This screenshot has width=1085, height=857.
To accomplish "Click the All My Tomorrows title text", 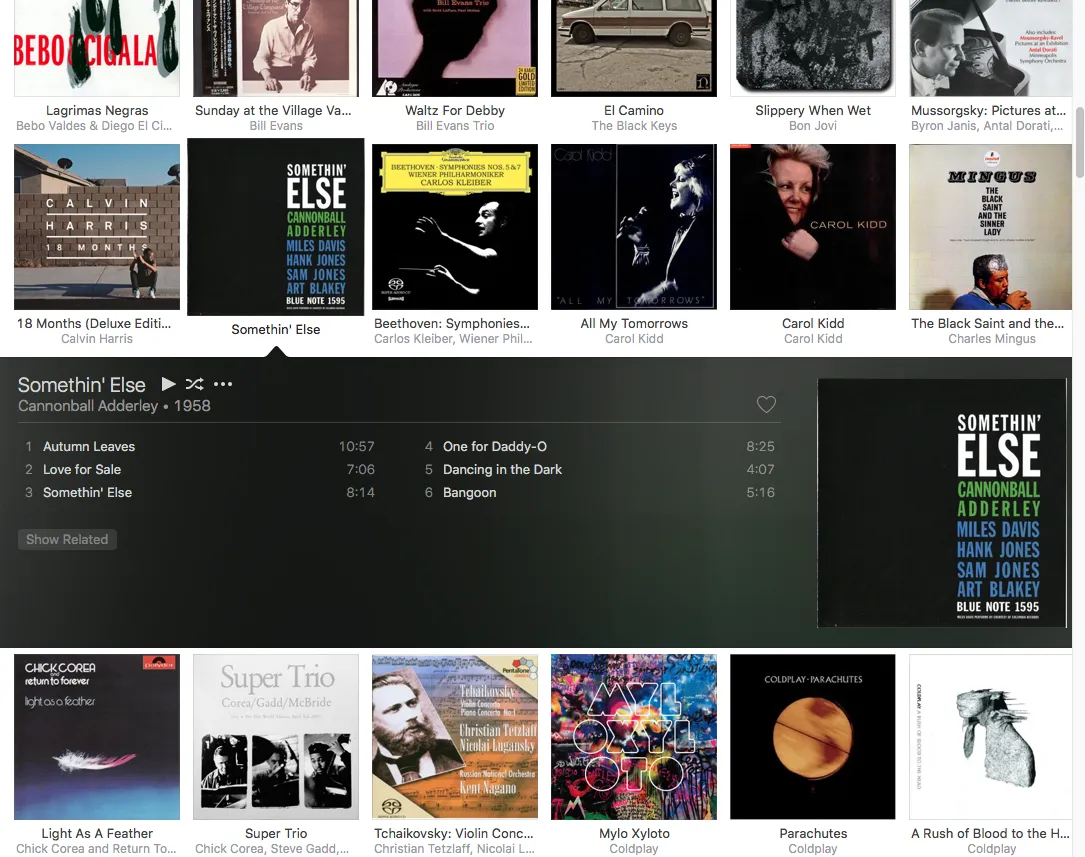I will [x=634, y=324].
